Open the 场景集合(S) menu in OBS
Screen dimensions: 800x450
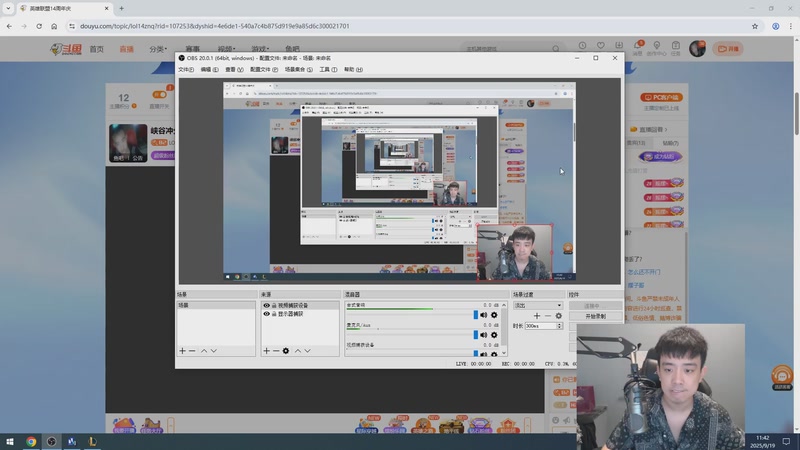[298, 69]
